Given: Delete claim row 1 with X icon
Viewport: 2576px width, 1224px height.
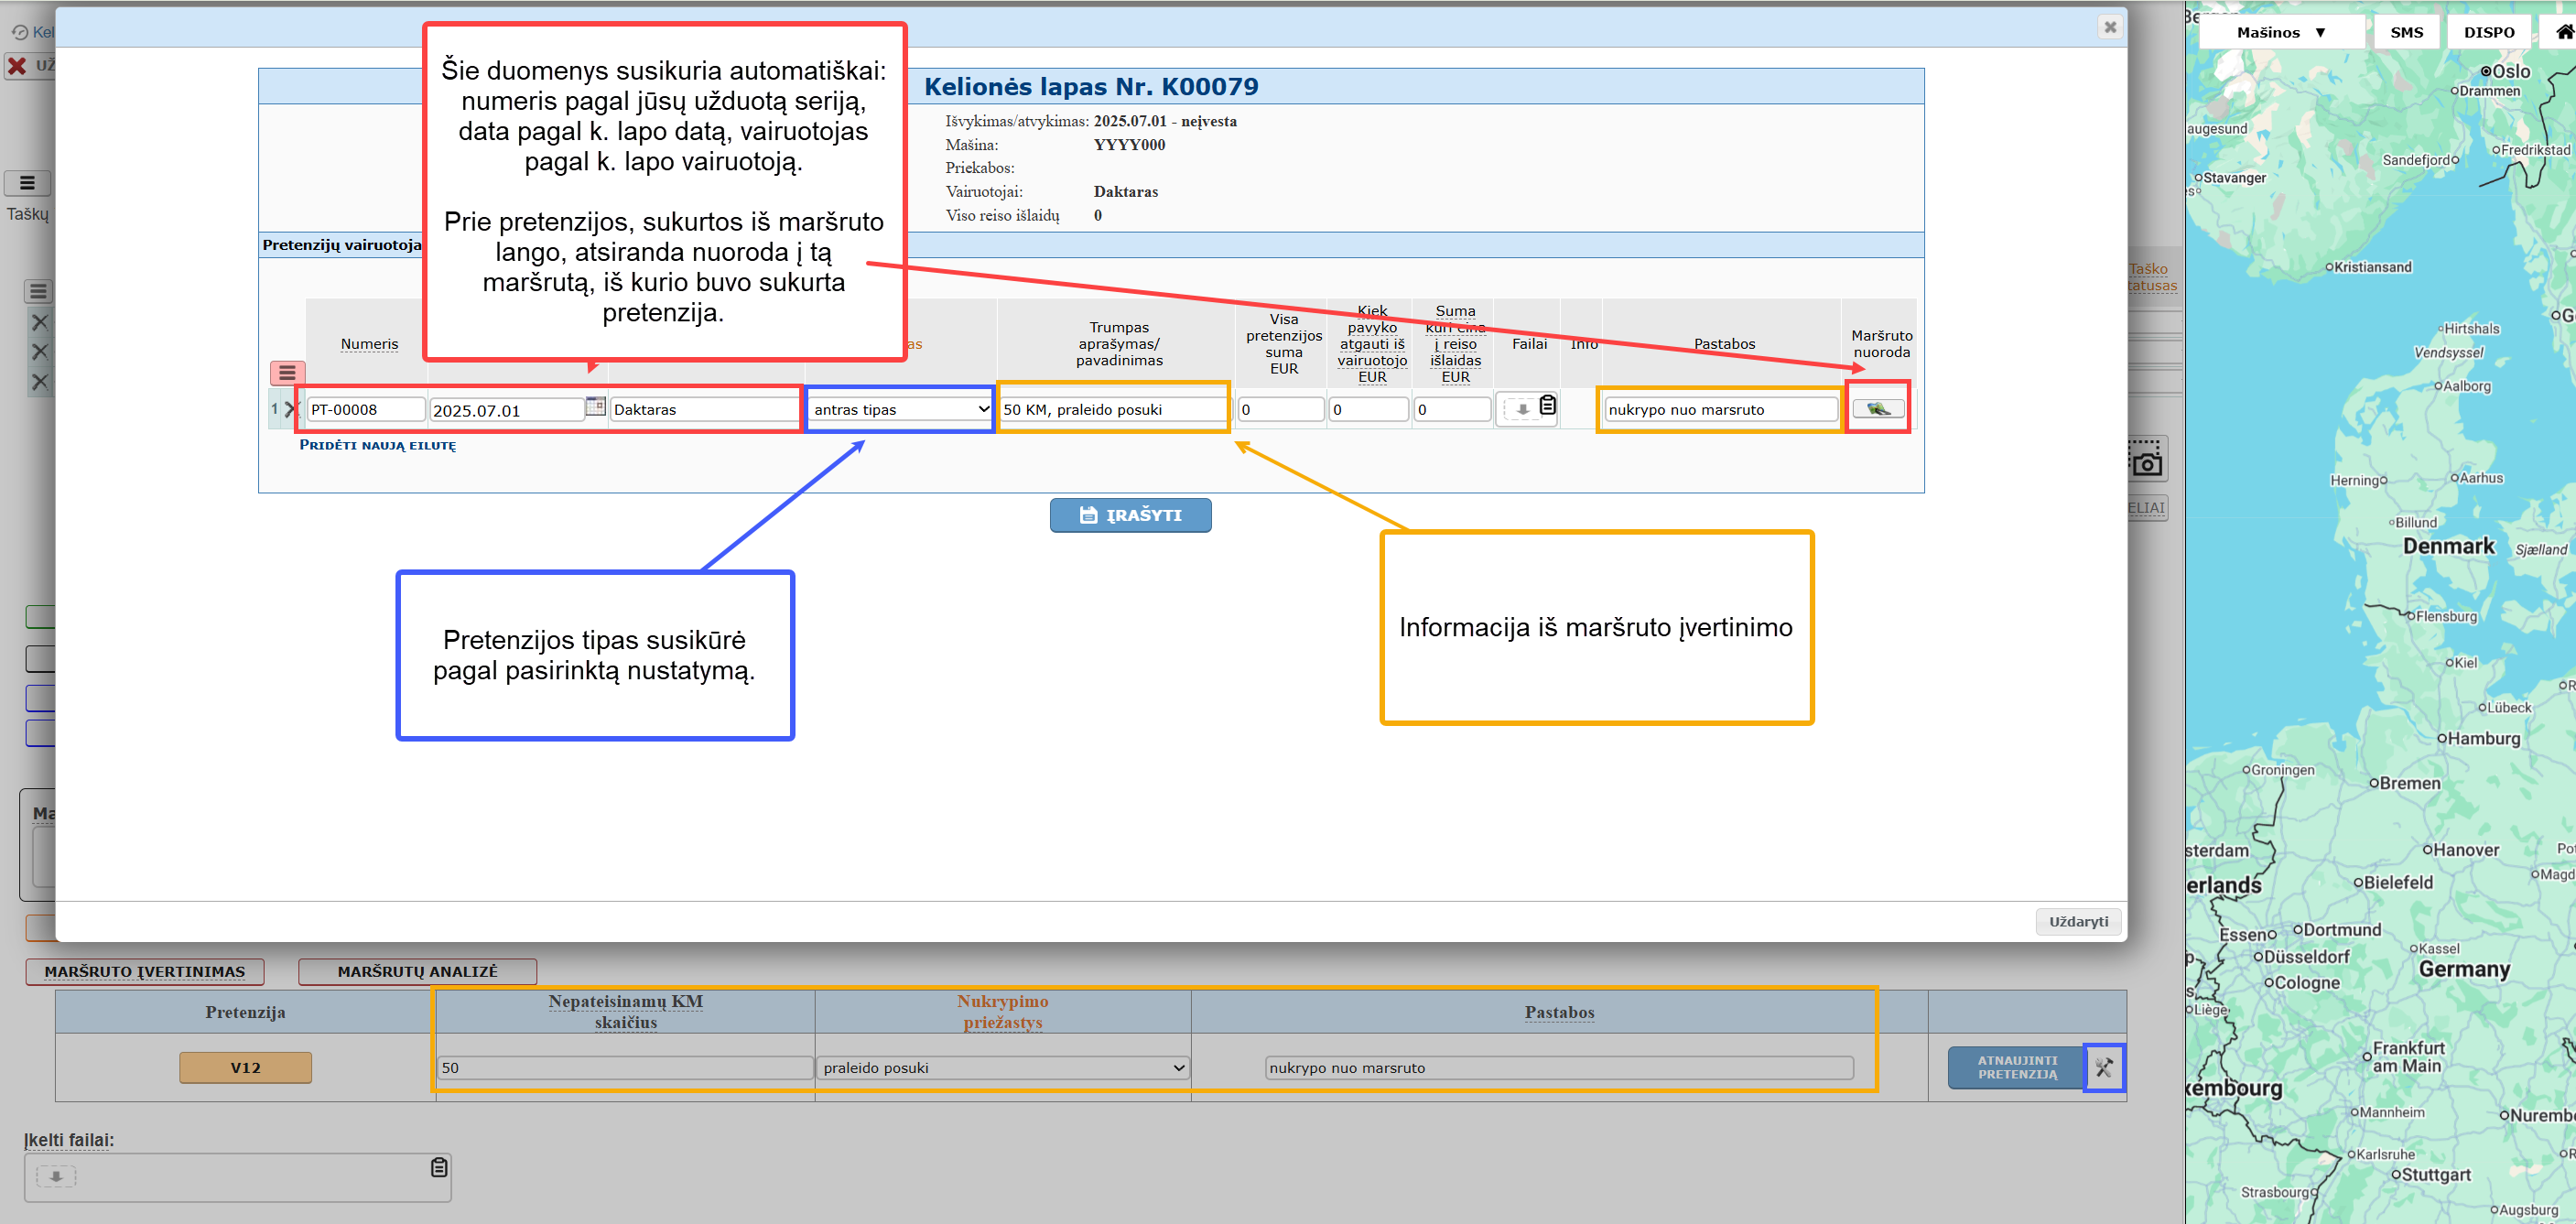Looking at the screenshot, I should 291,409.
